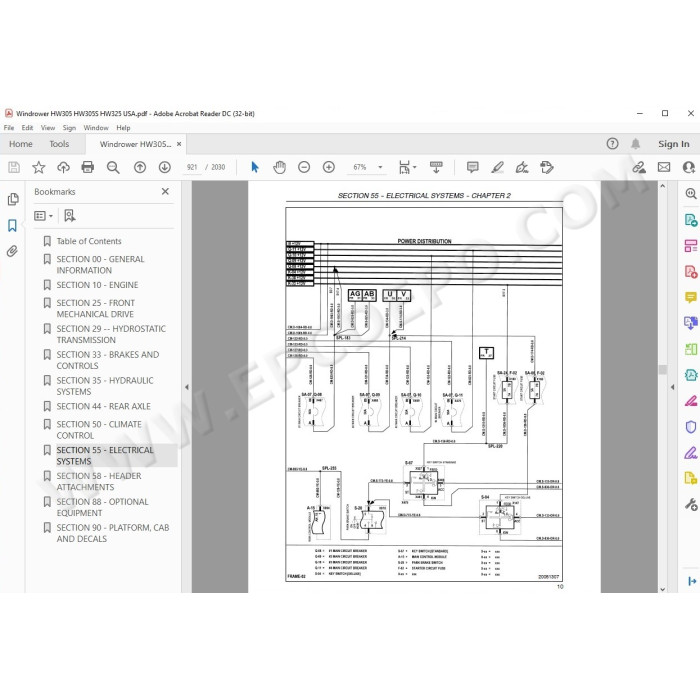Viewport: 700px width, 700px height.
Task: Go to next page arrow
Action: tap(165, 167)
